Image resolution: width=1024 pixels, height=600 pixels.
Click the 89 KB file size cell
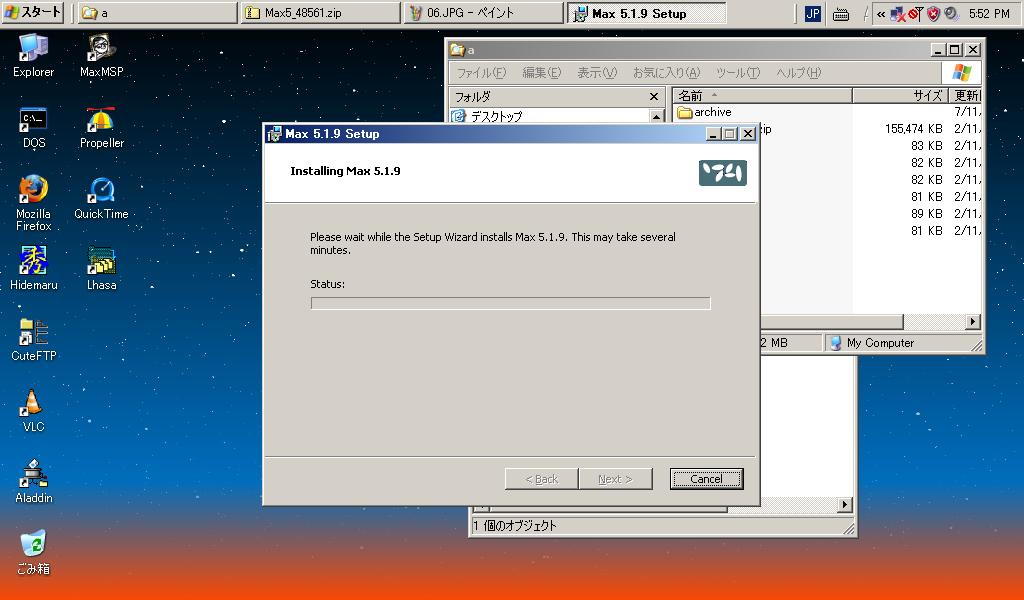(926, 214)
